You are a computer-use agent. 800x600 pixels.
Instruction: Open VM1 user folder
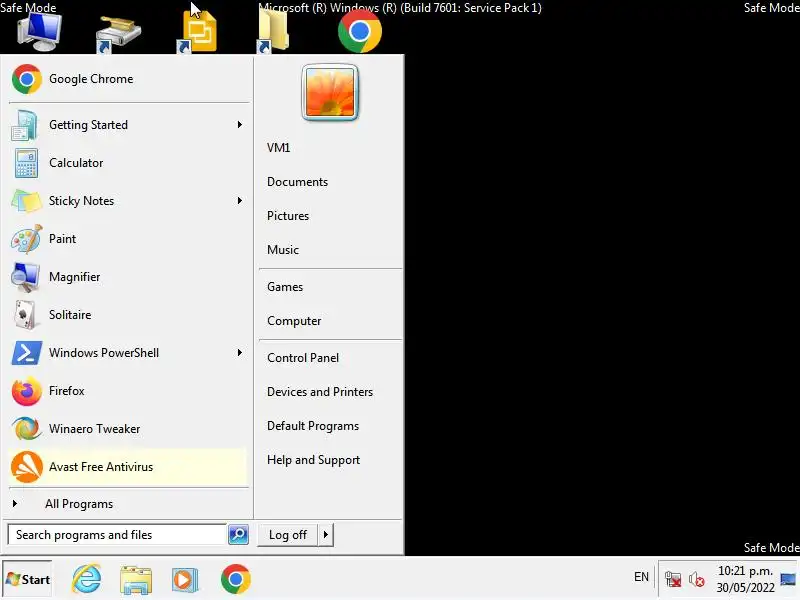279,148
